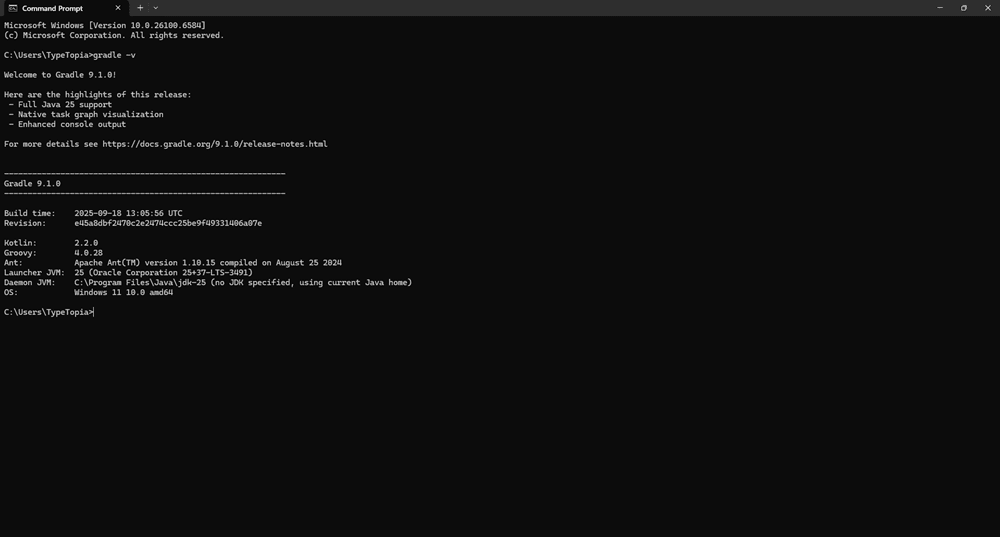The height and width of the screenshot is (537, 1000).
Task: Click the Build time timestamp
Action: (x=128, y=213)
